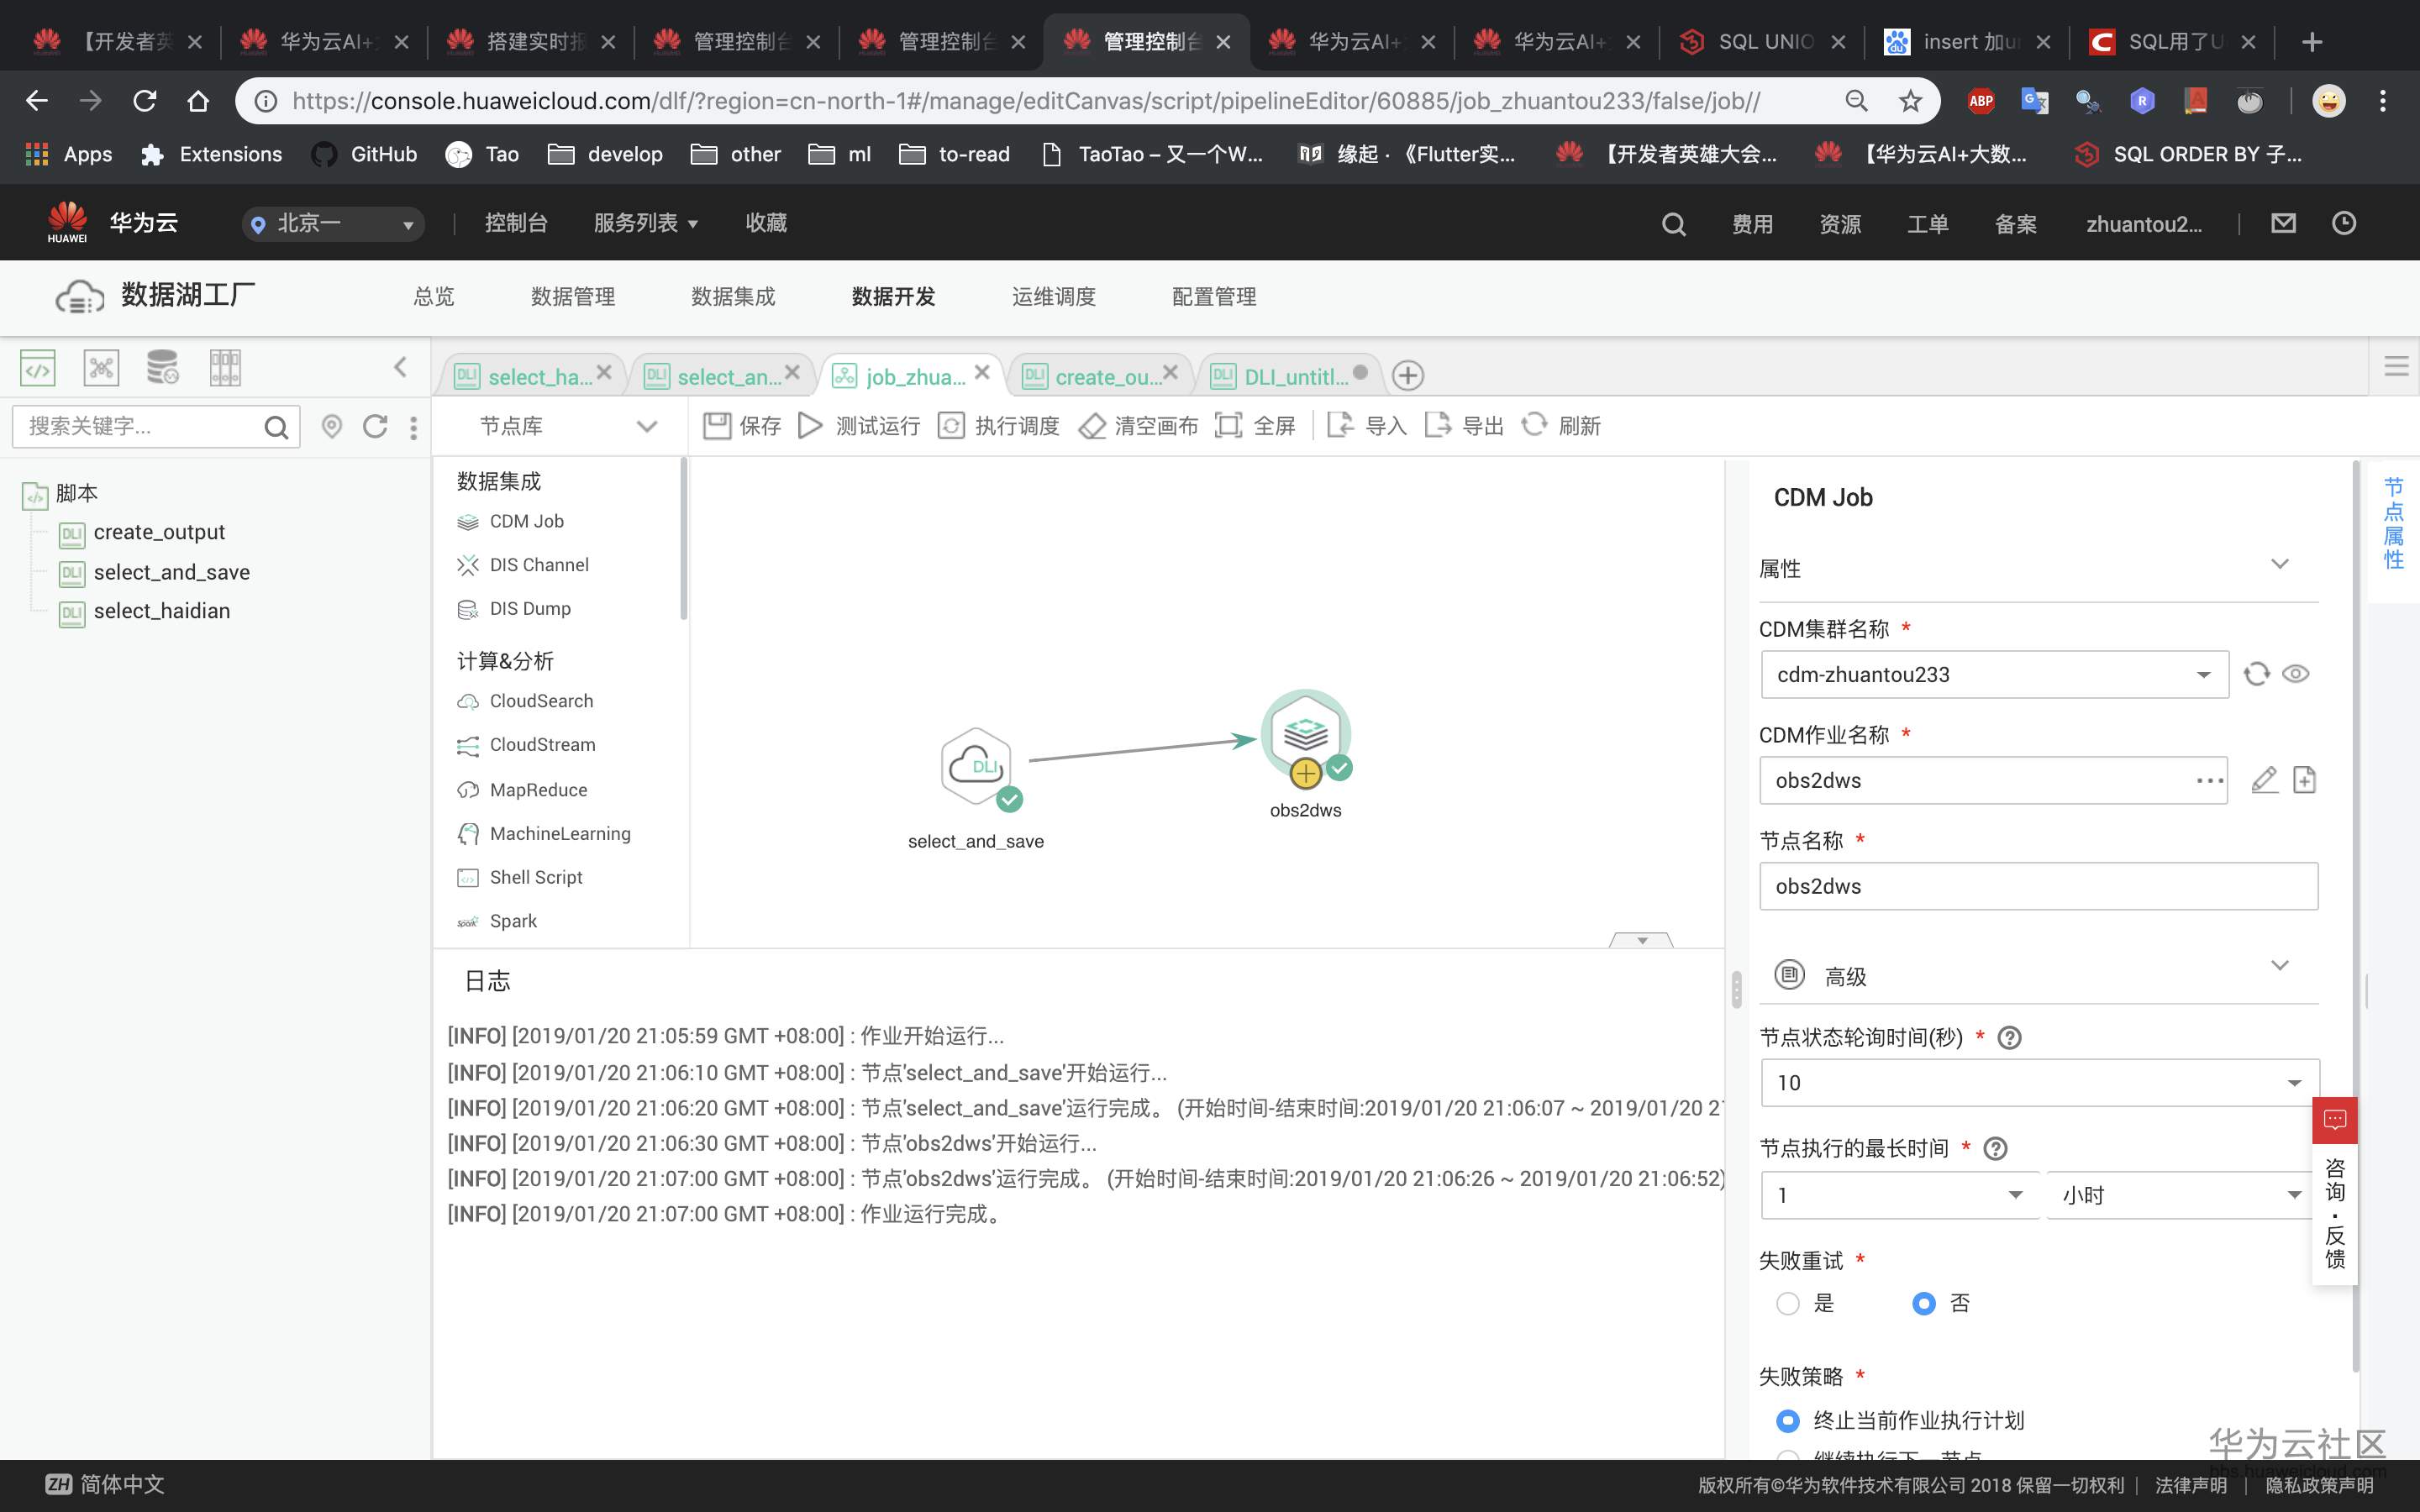
Task: Collapse the 属性 section chevron
Action: click(x=2280, y=564)
